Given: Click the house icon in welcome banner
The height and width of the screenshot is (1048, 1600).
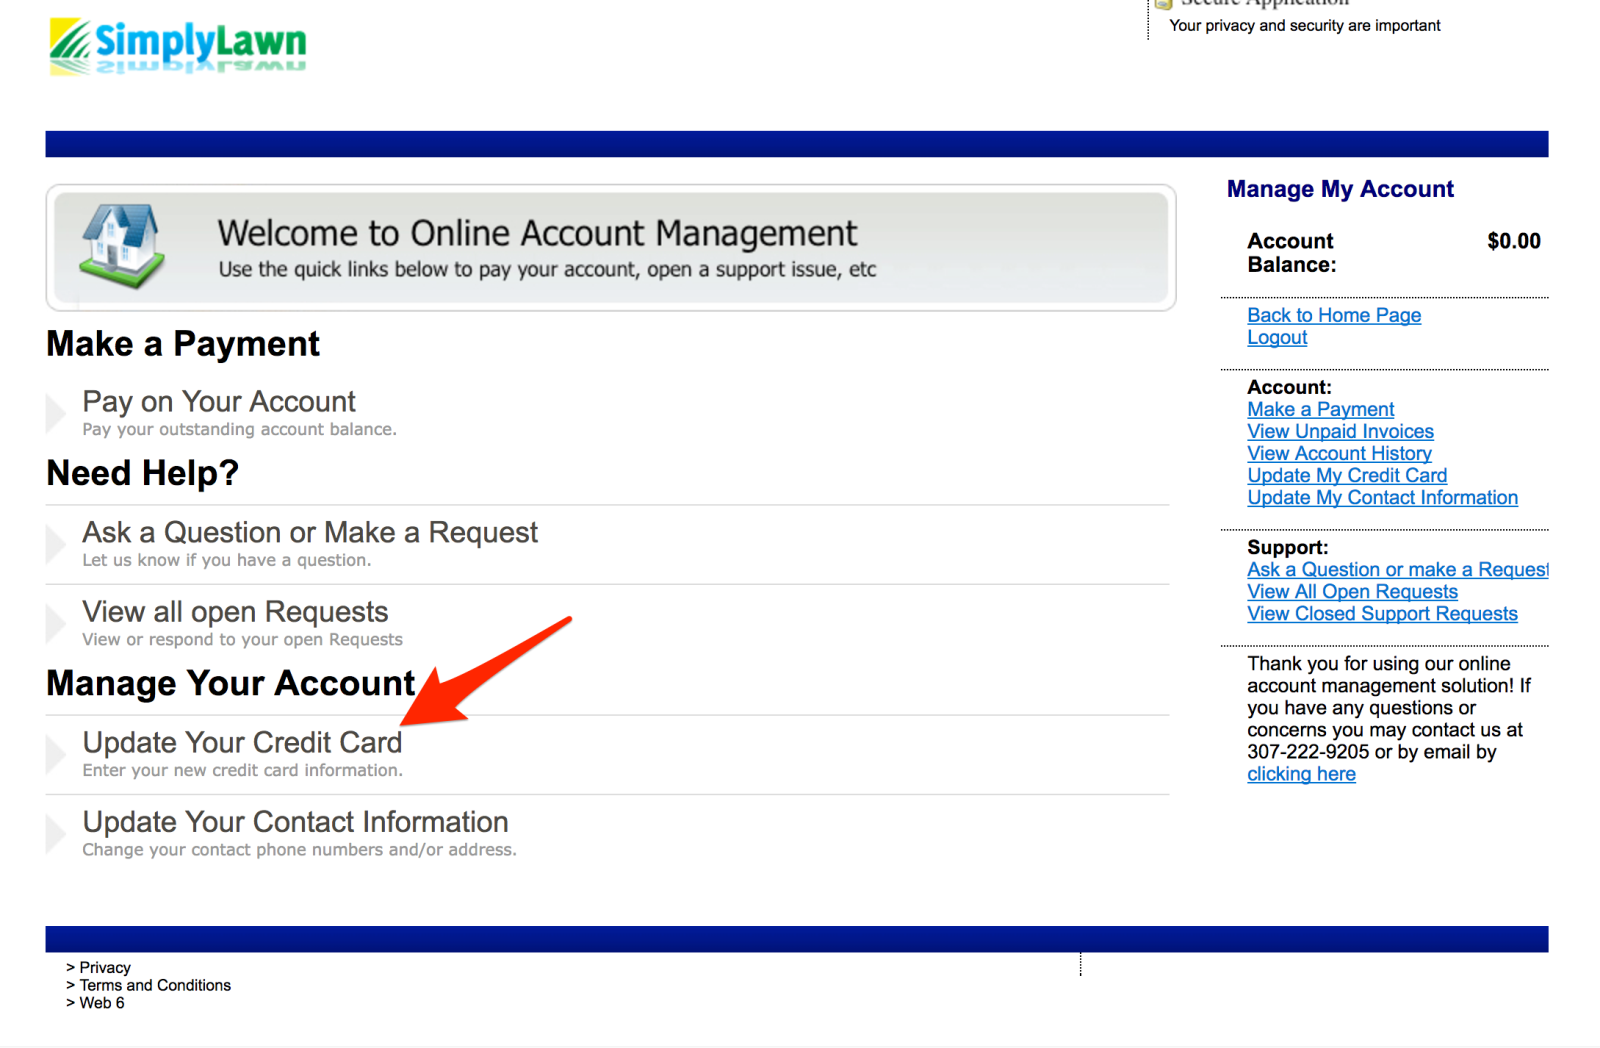Looking at the screenshot, I should click(122, 246).
